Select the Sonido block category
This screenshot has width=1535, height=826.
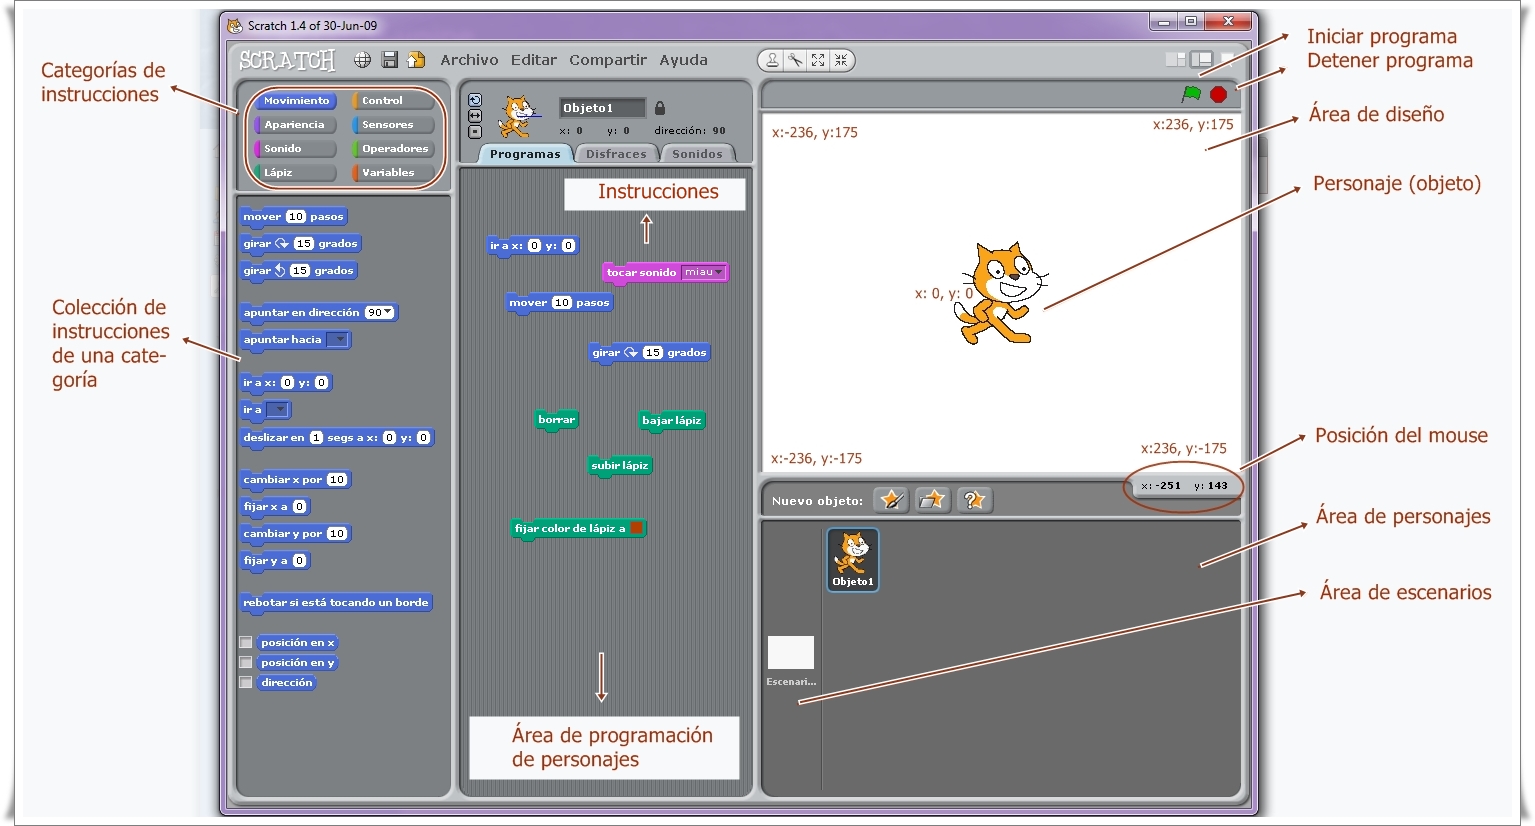tap(295, 149)
